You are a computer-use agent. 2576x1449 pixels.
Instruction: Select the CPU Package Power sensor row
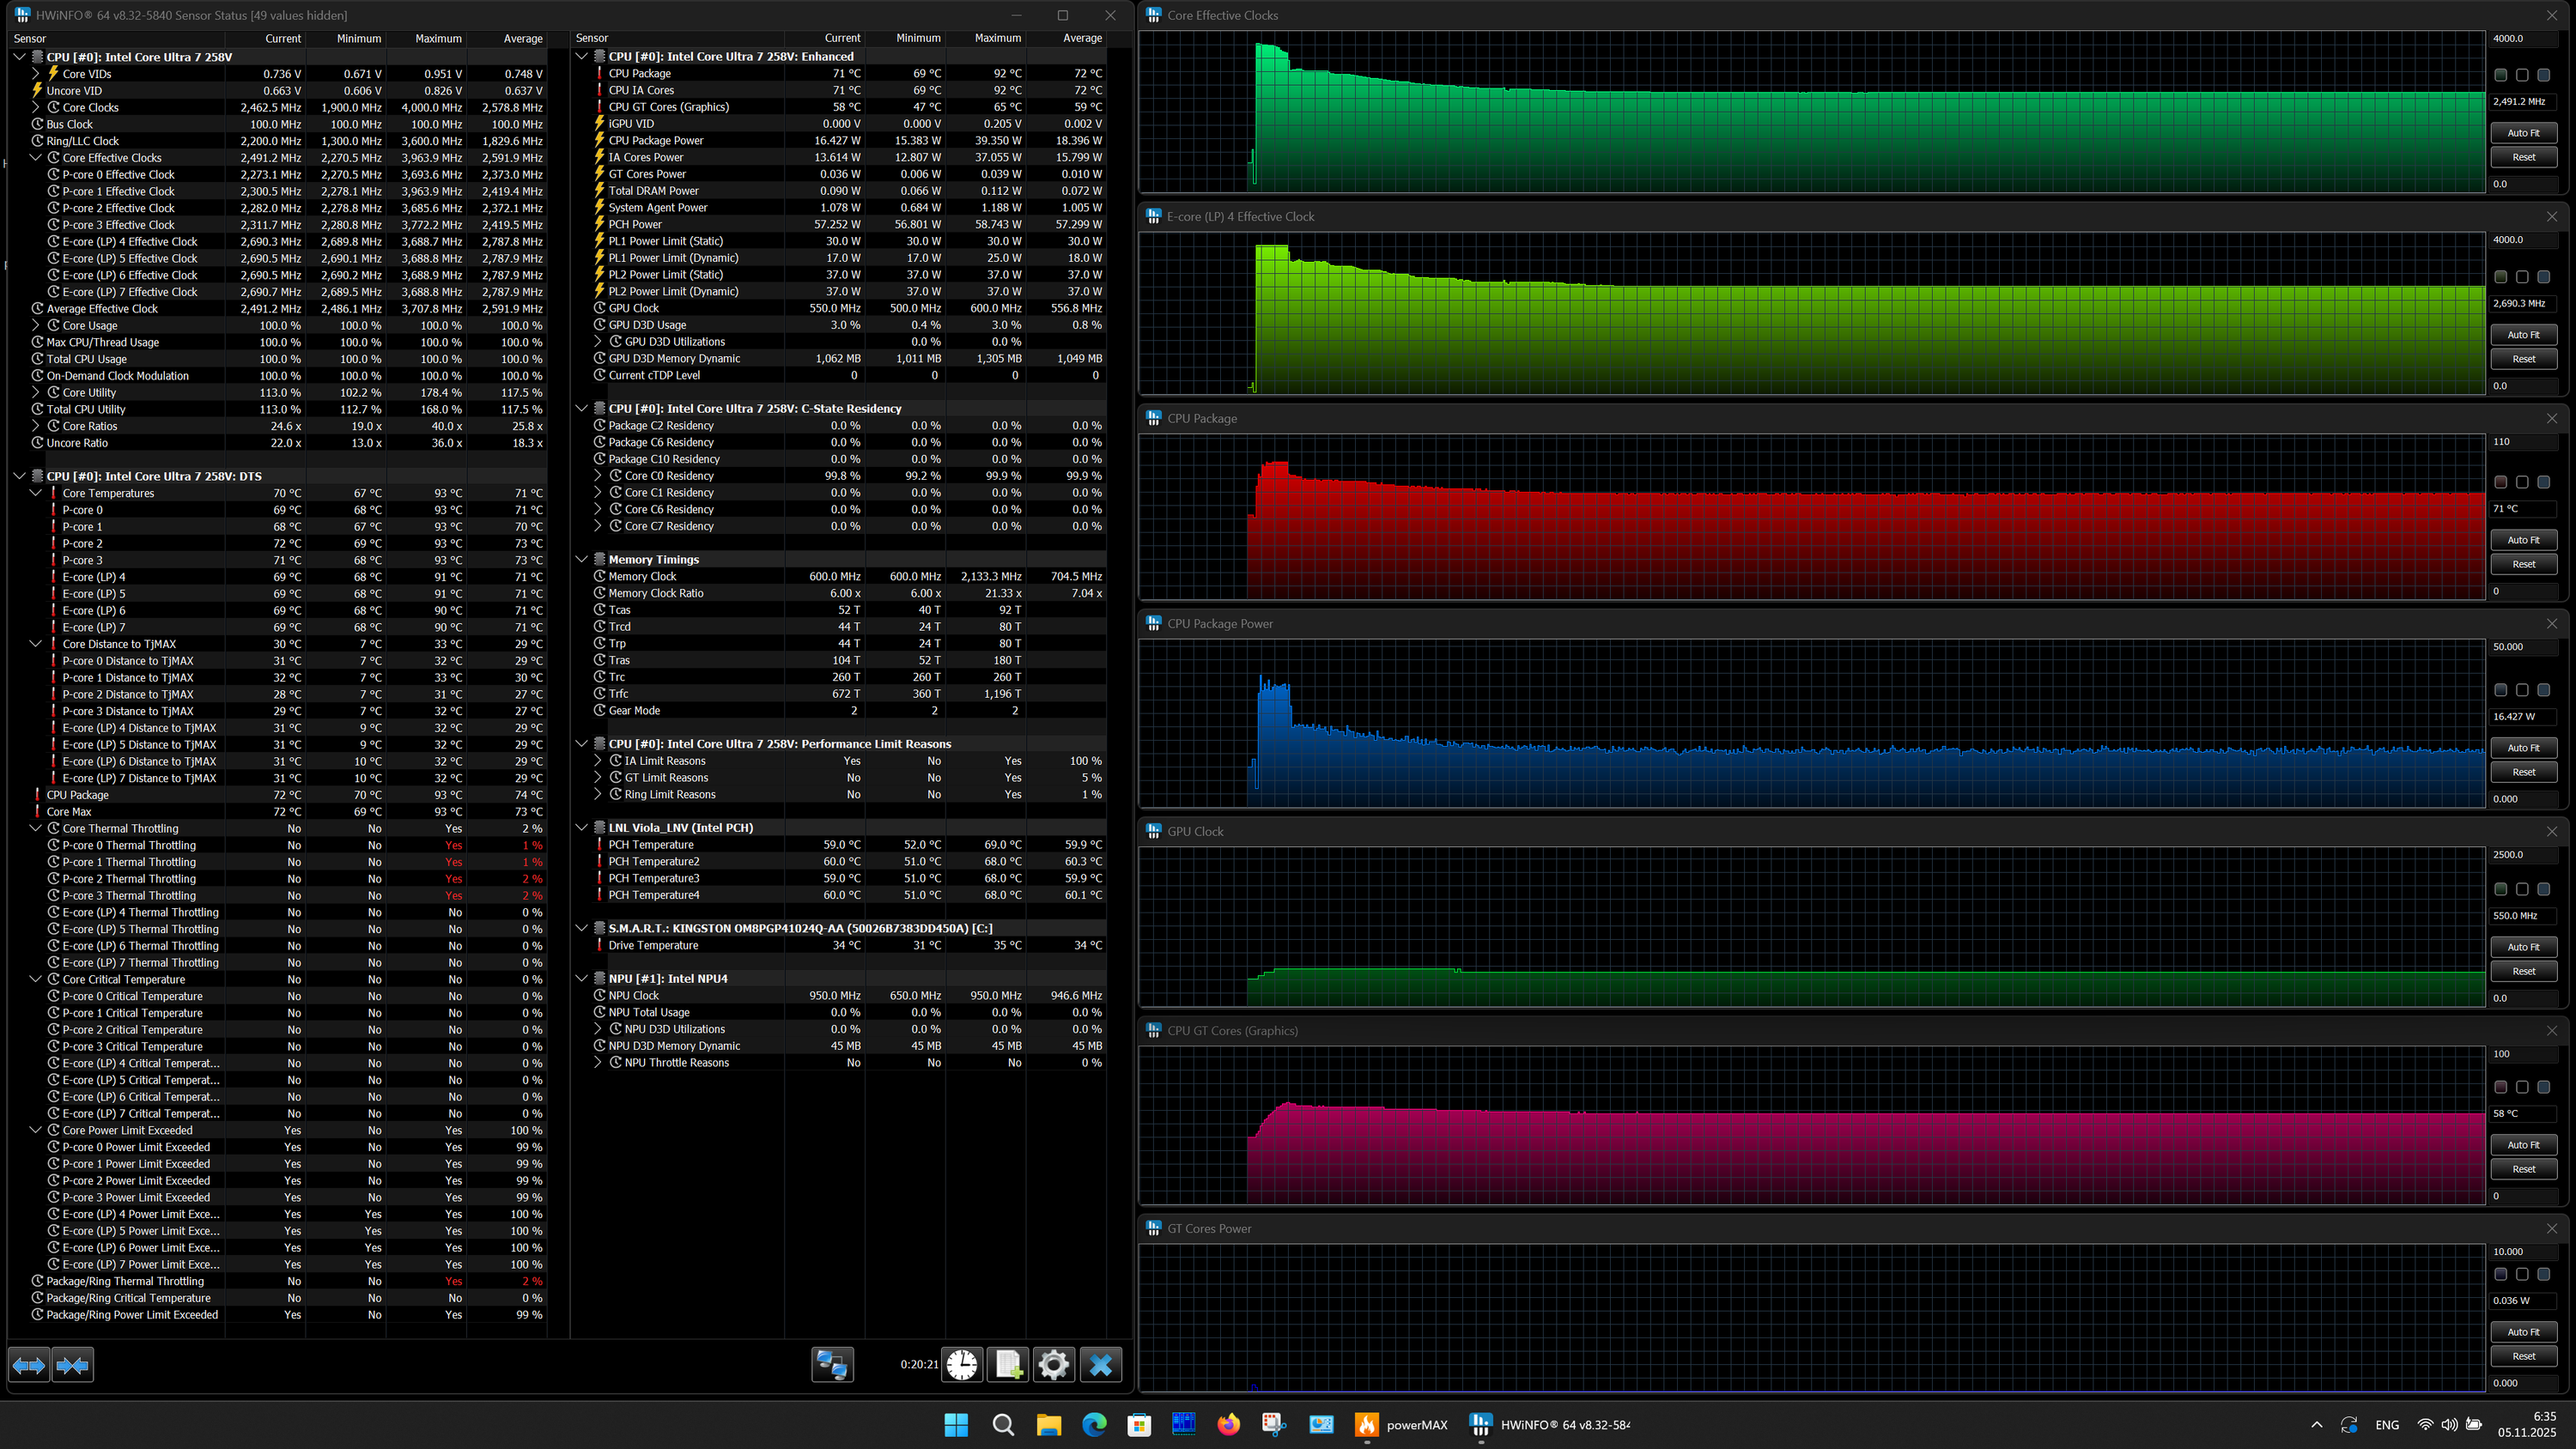[x=656, y=140]
